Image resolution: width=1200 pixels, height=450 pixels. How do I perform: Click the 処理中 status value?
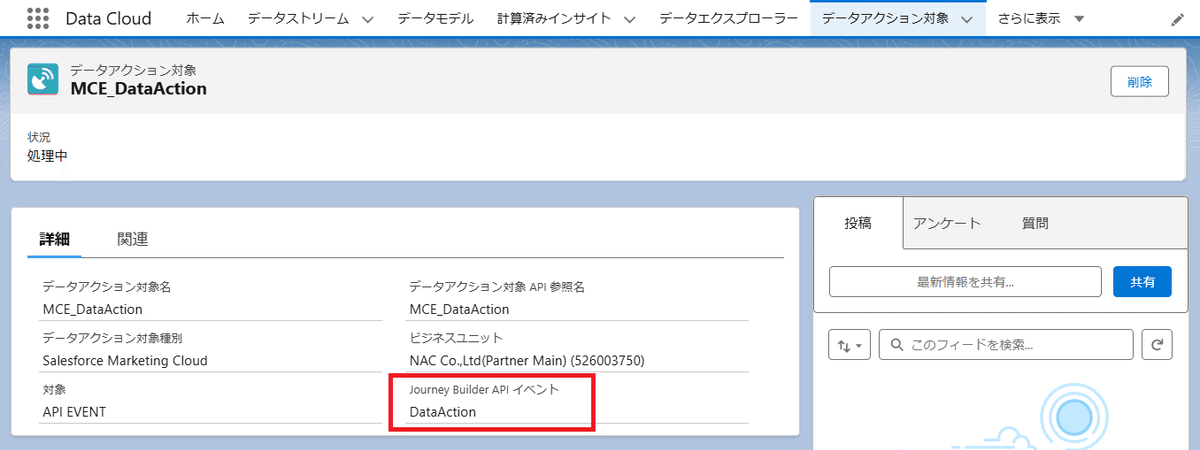coord(47,155)
